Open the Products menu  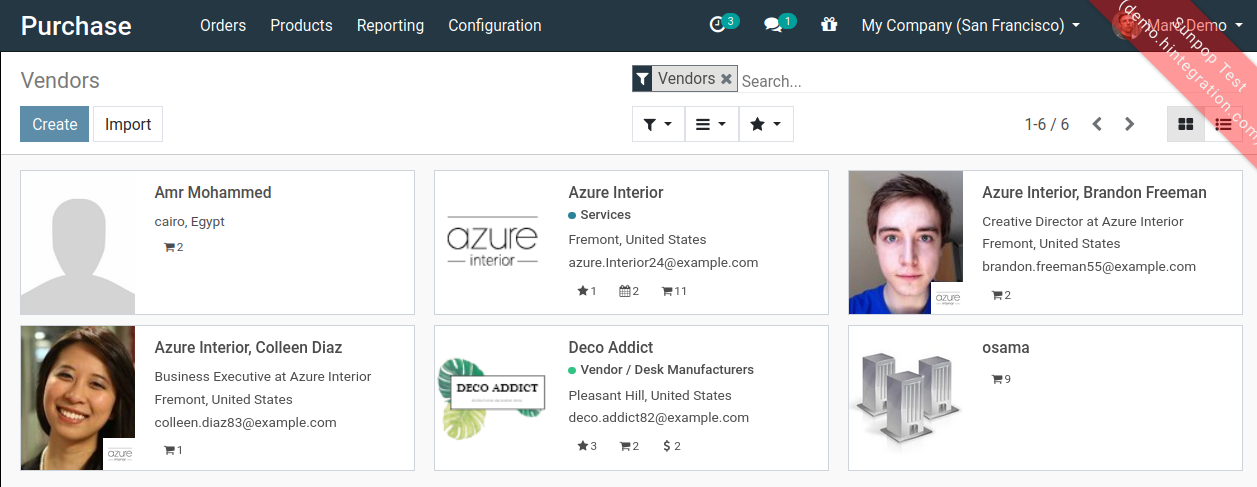coord(301,25)
